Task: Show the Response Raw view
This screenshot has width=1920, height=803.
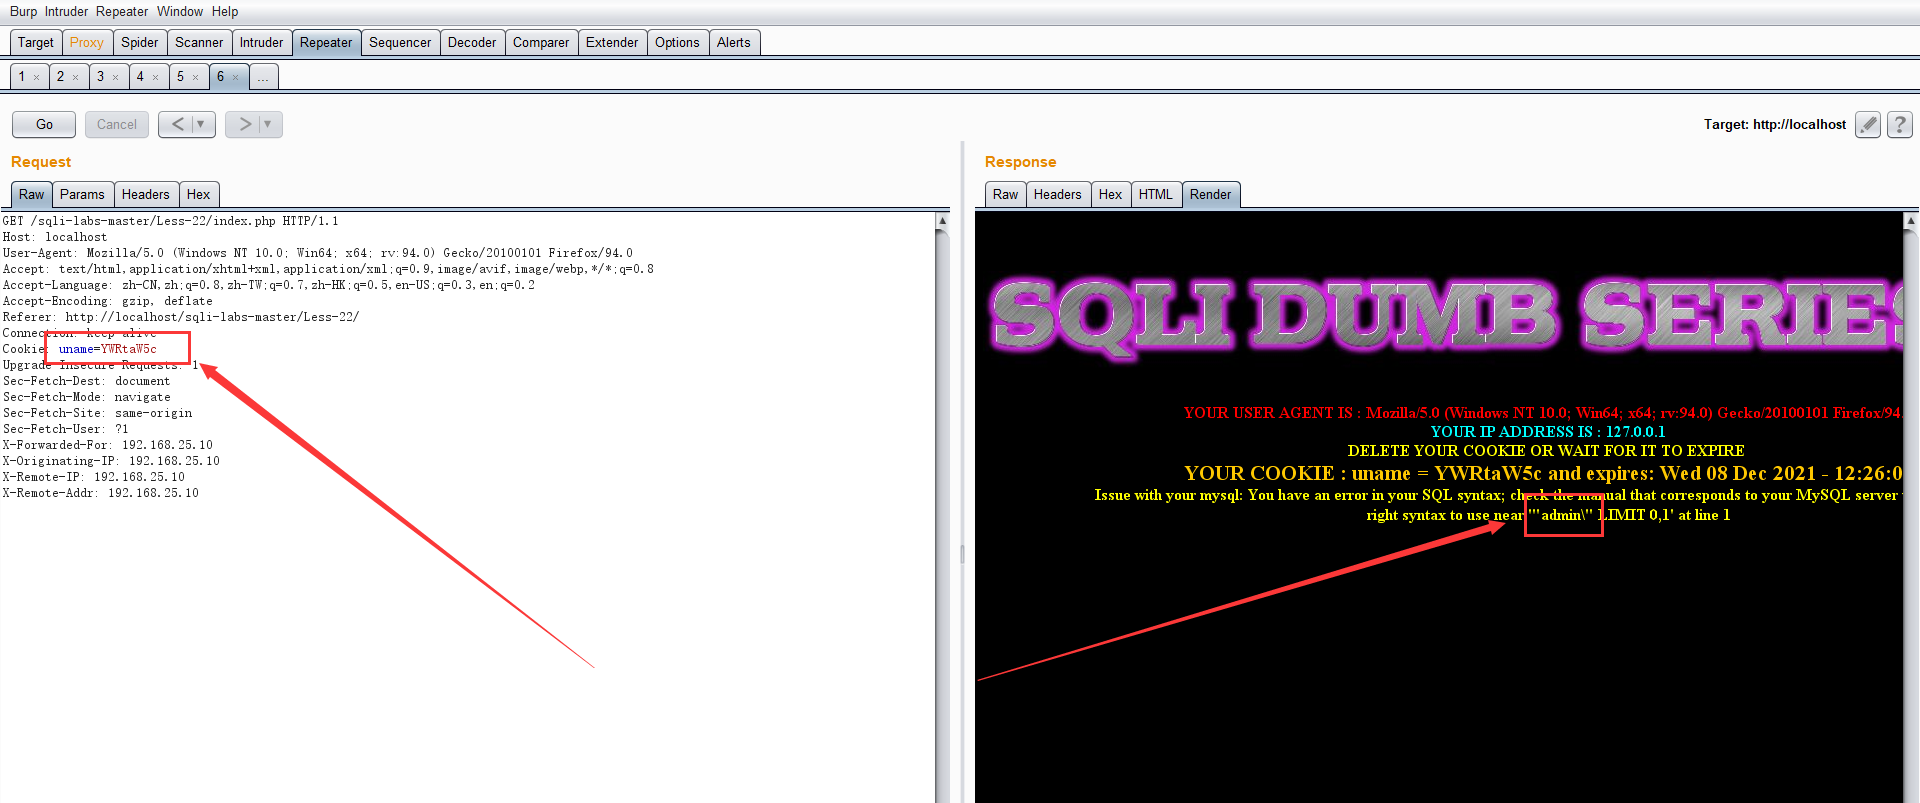Action: point(1006,195)
